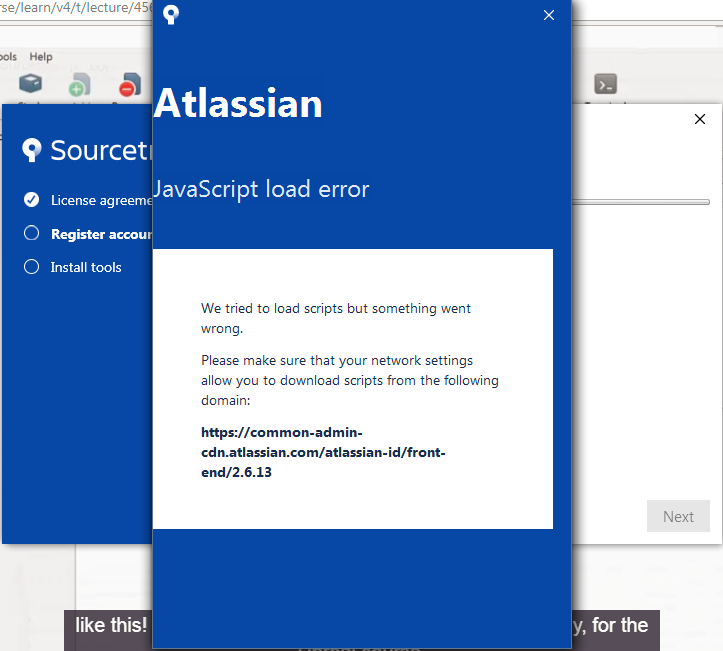
Task: Click the Next button in setup wizard
Action: coord(678,516)
